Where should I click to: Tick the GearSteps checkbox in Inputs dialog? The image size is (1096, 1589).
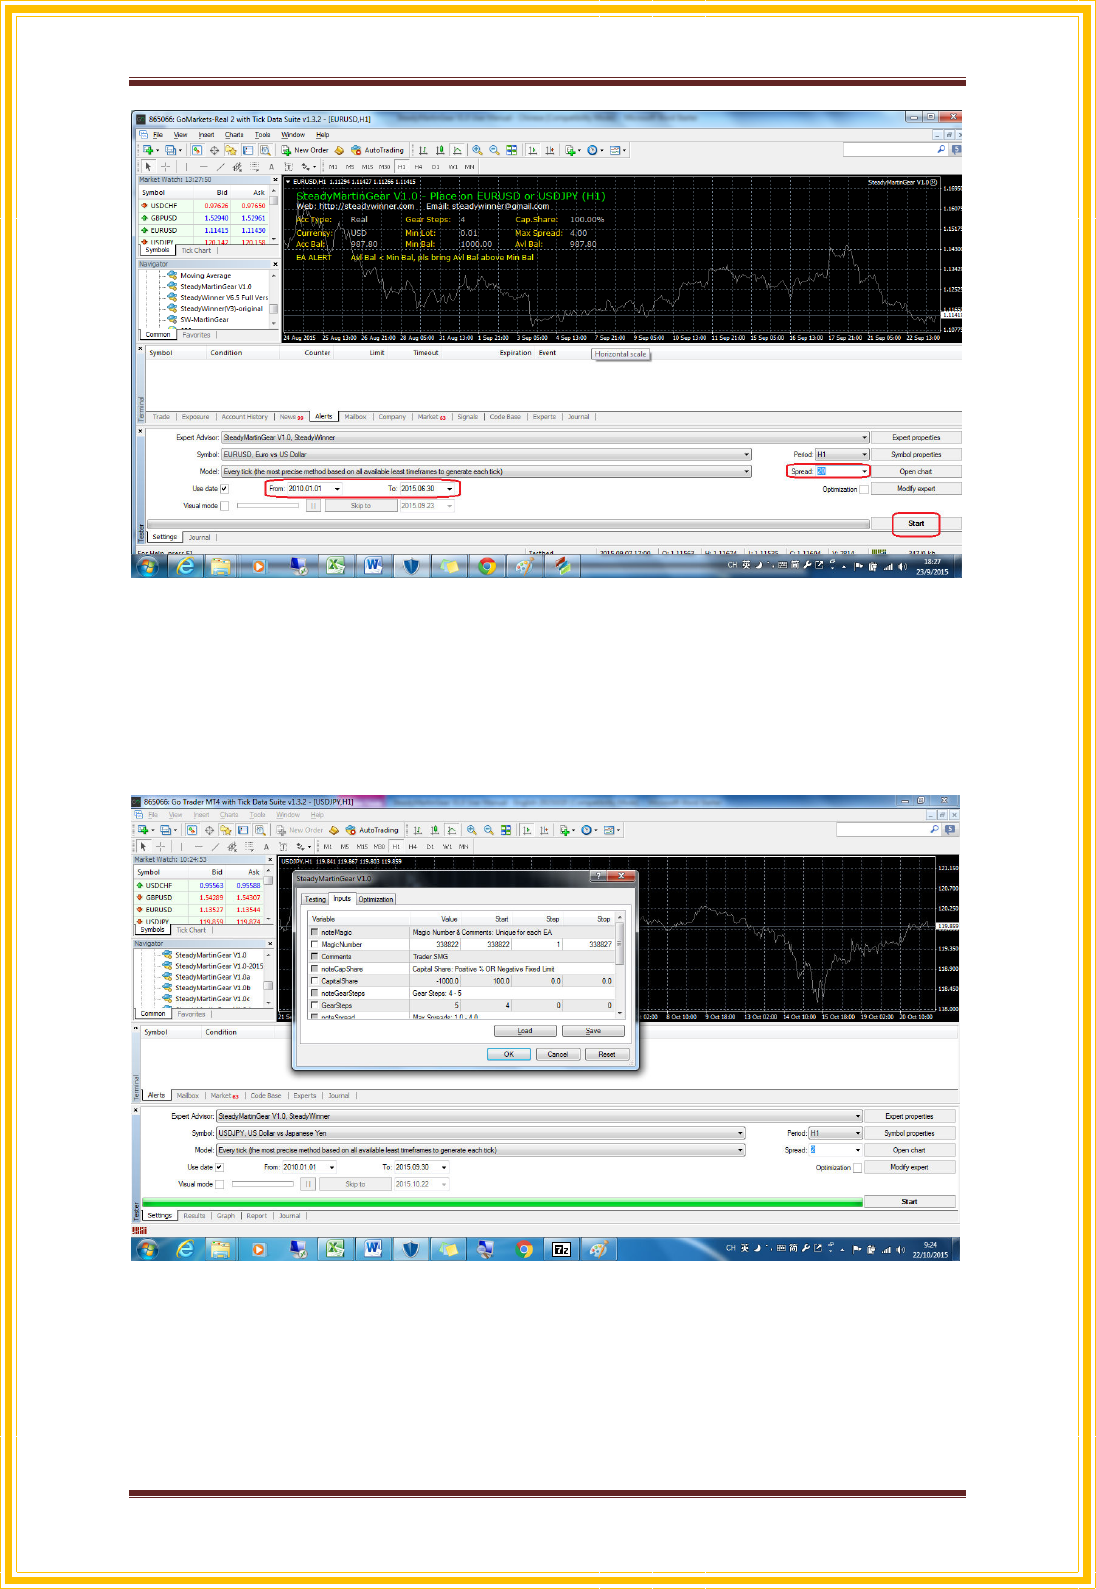point(315,1005)
